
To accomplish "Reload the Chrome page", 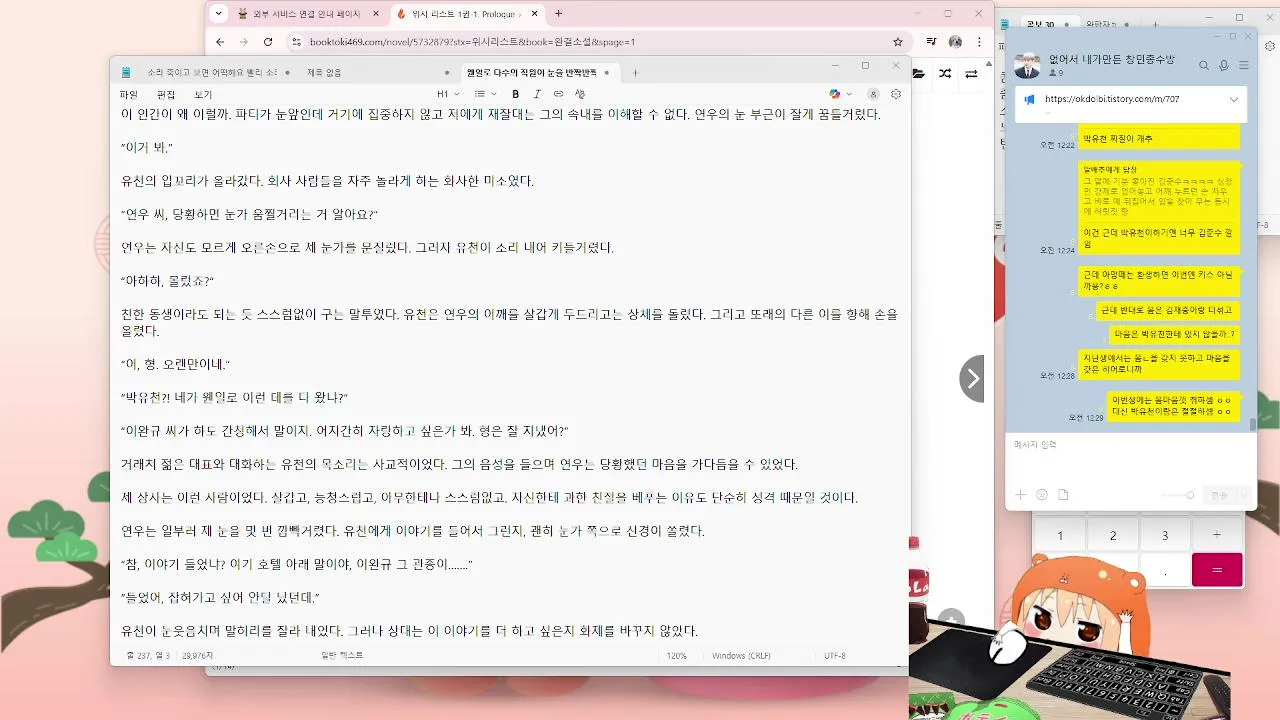I will click(x=268, y=42).
